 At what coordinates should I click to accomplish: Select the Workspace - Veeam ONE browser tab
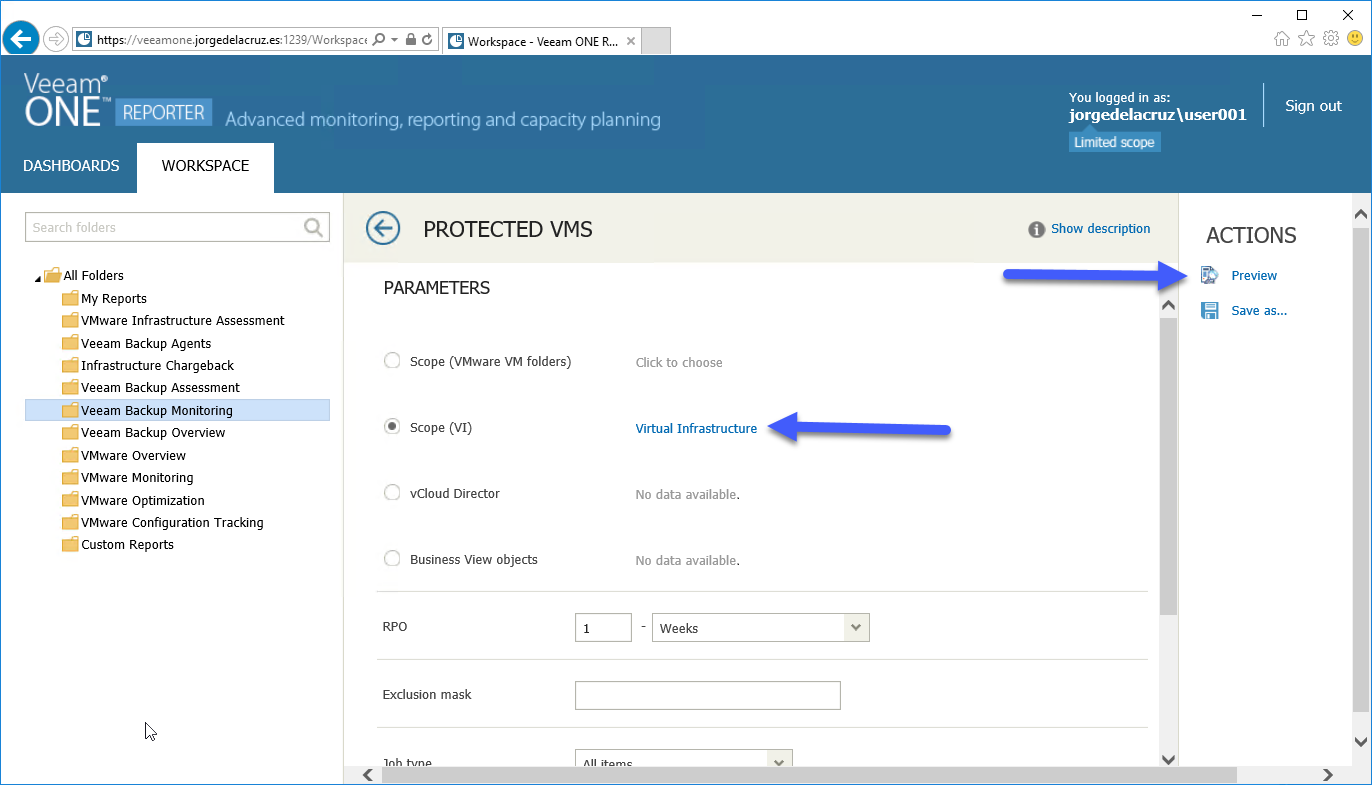point(541,41)
